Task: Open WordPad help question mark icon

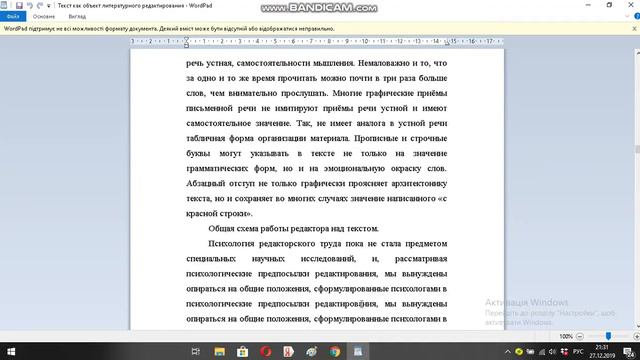Action: pos(637,16)
